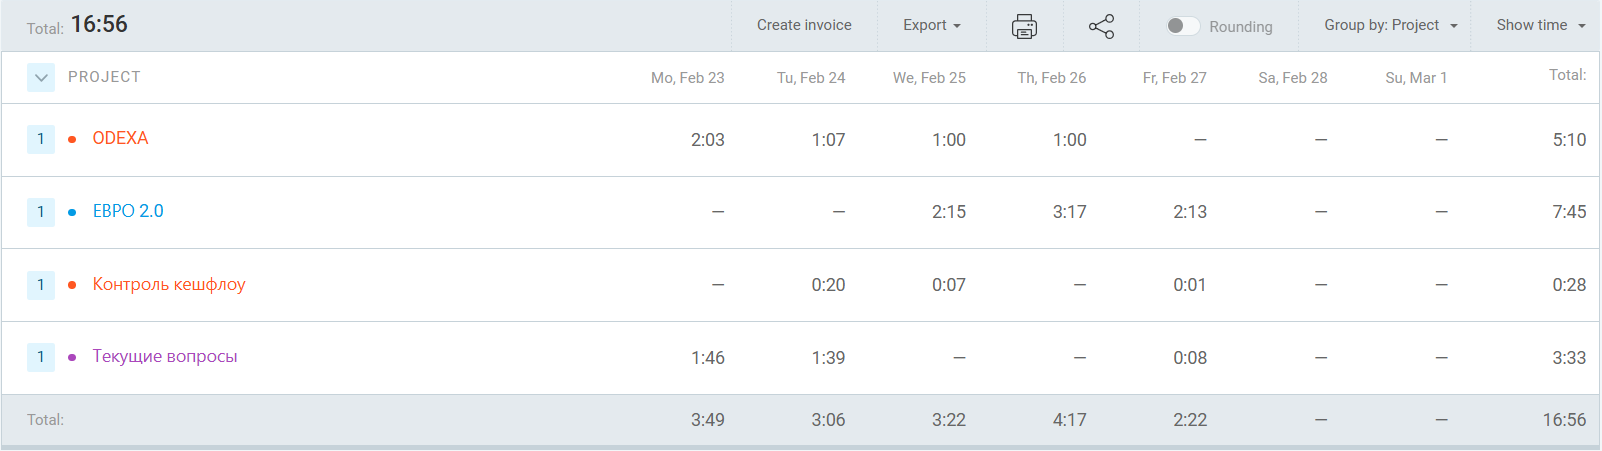Expand the ЕВРО 2.0 entry count badge
This screenshot has width=1602, height=451.
(x=41, y=212)
